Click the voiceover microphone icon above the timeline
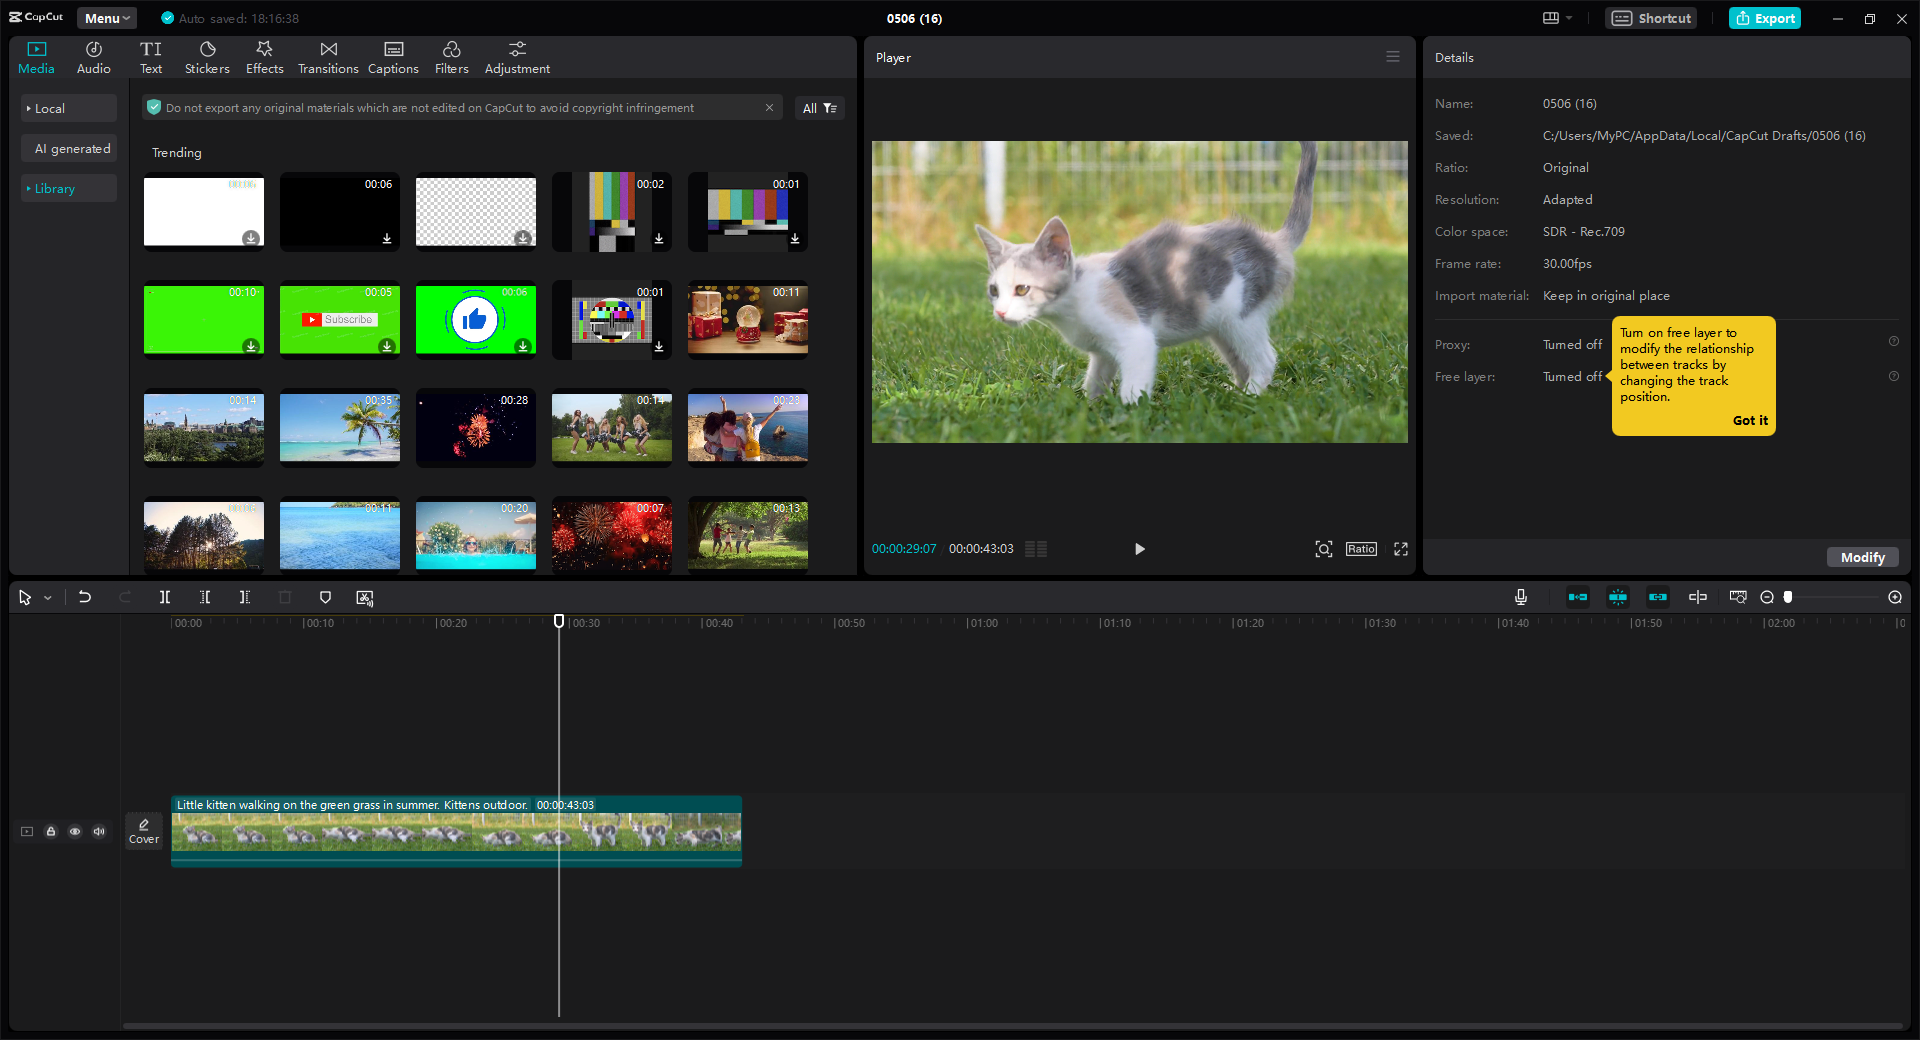Screen dimensions: 1920x1040 (1520, 597)
